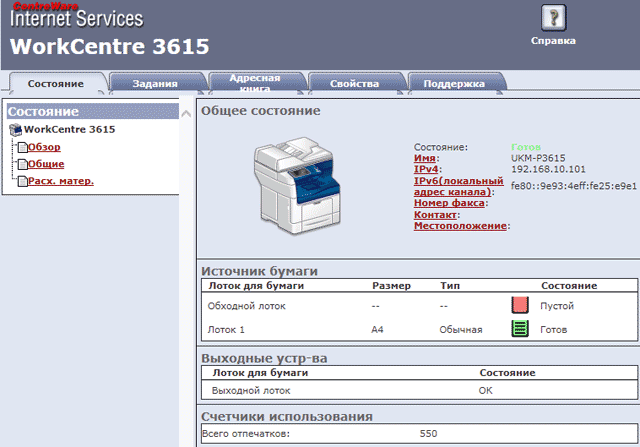Select the WorkCentre 3615 tree node

click(x=69, y=129)
